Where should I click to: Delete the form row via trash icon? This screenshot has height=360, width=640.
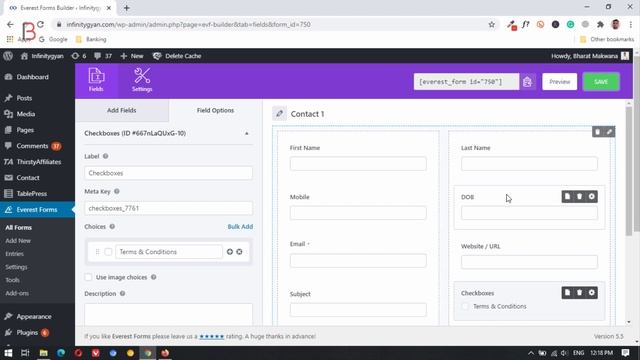click(x=598, y=132)
